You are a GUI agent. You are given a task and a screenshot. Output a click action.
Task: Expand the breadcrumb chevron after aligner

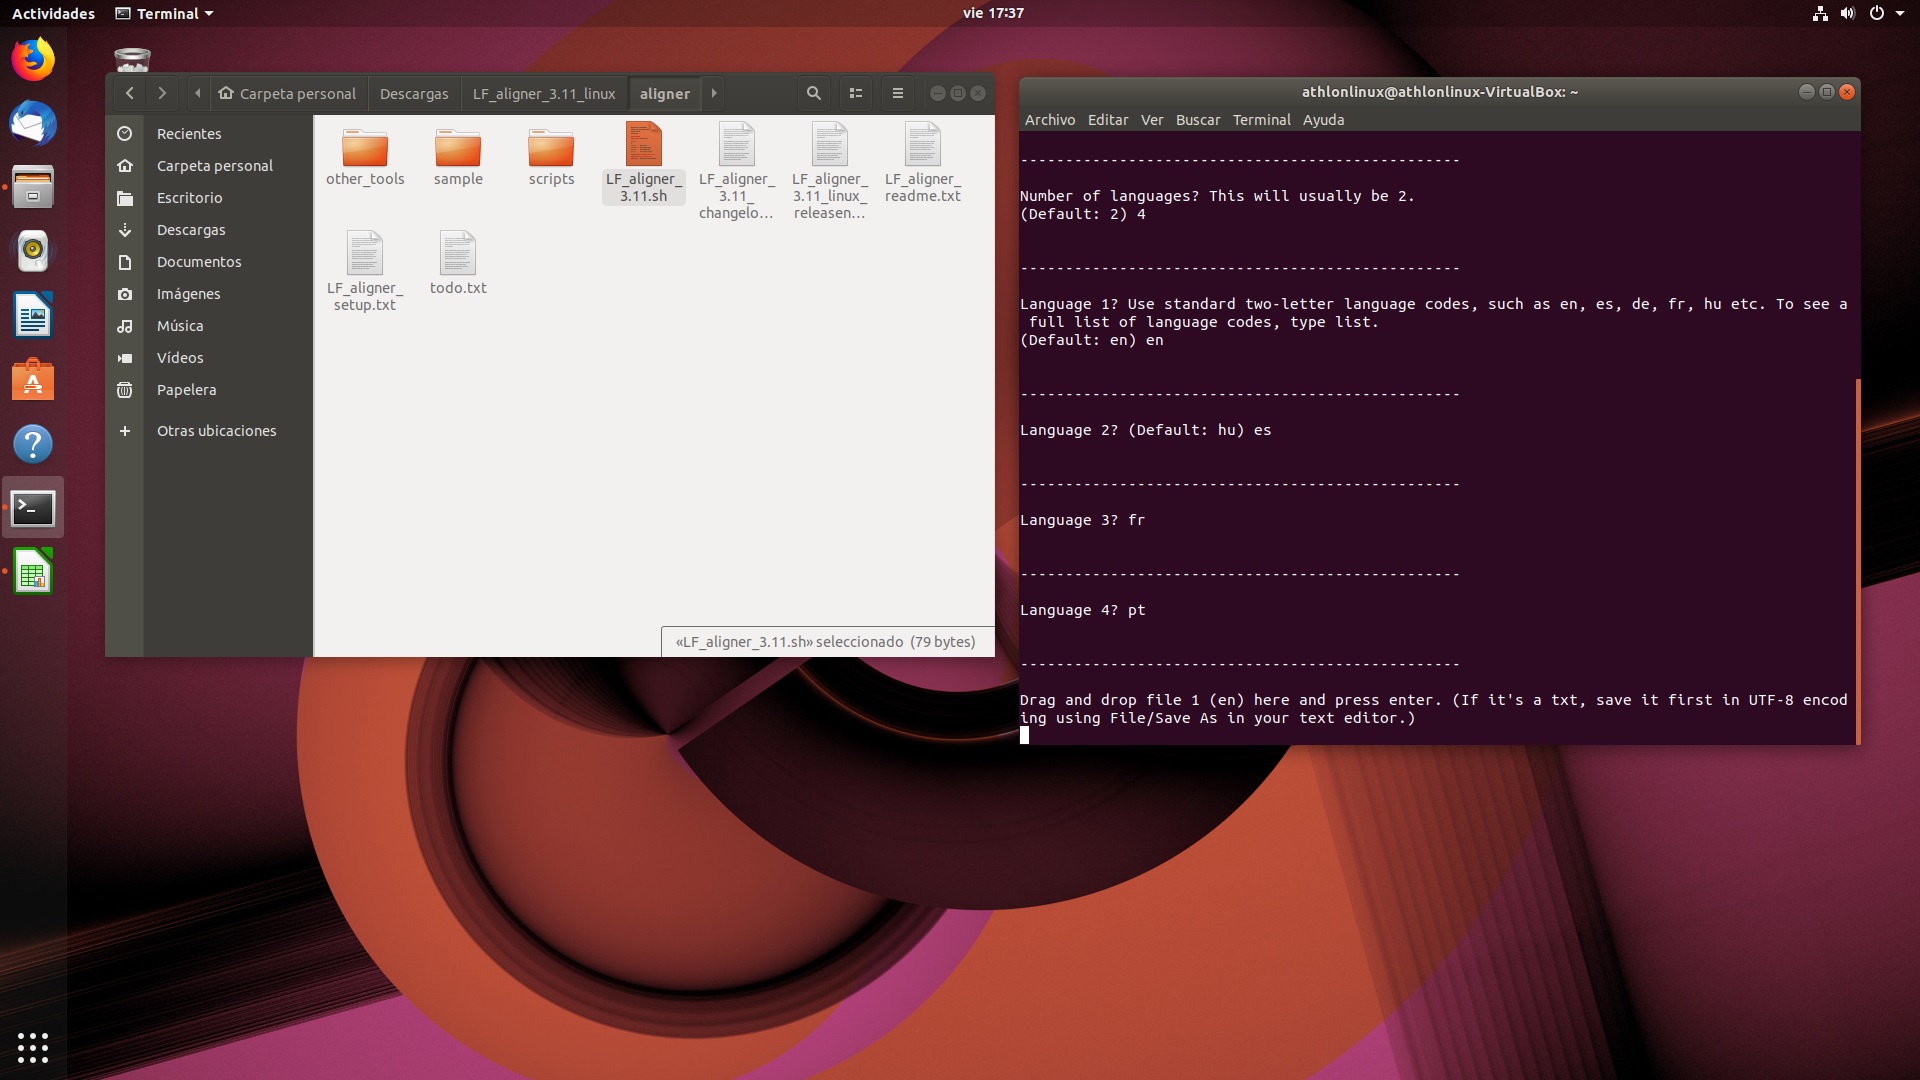pos(713,92)
